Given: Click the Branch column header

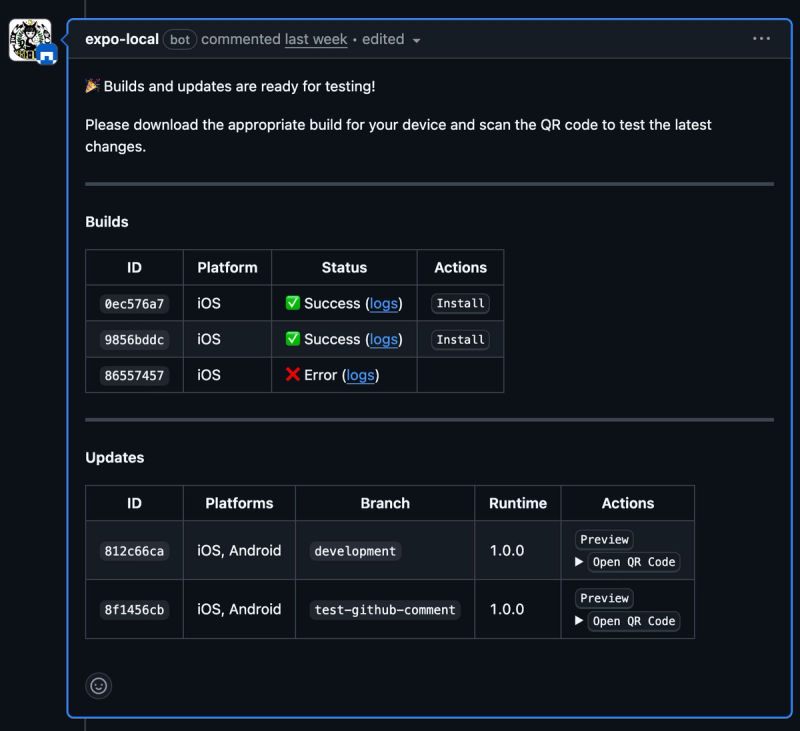Looking at the screenshot, I should pyautogui.click(x=385, y=503).
